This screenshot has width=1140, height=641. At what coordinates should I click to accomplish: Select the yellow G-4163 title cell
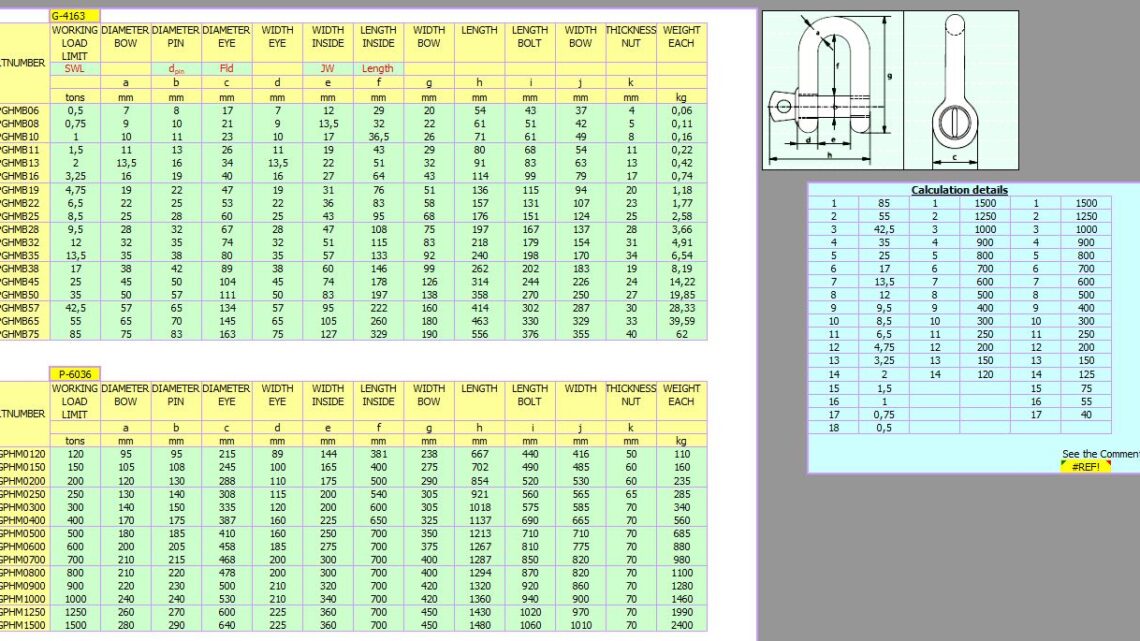pos(75,16)
